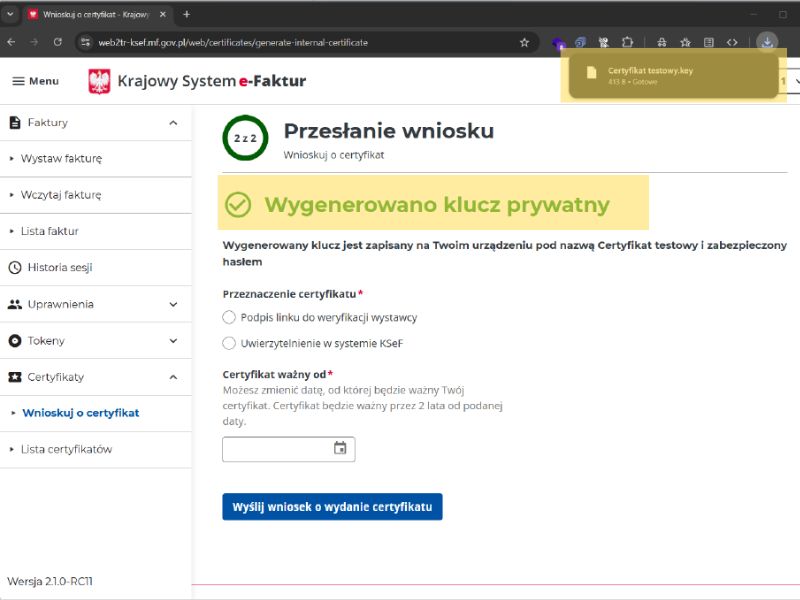Screen dimensions: 800x600
Task: Click the site information icon in address bar
Action: pos(86,43)
